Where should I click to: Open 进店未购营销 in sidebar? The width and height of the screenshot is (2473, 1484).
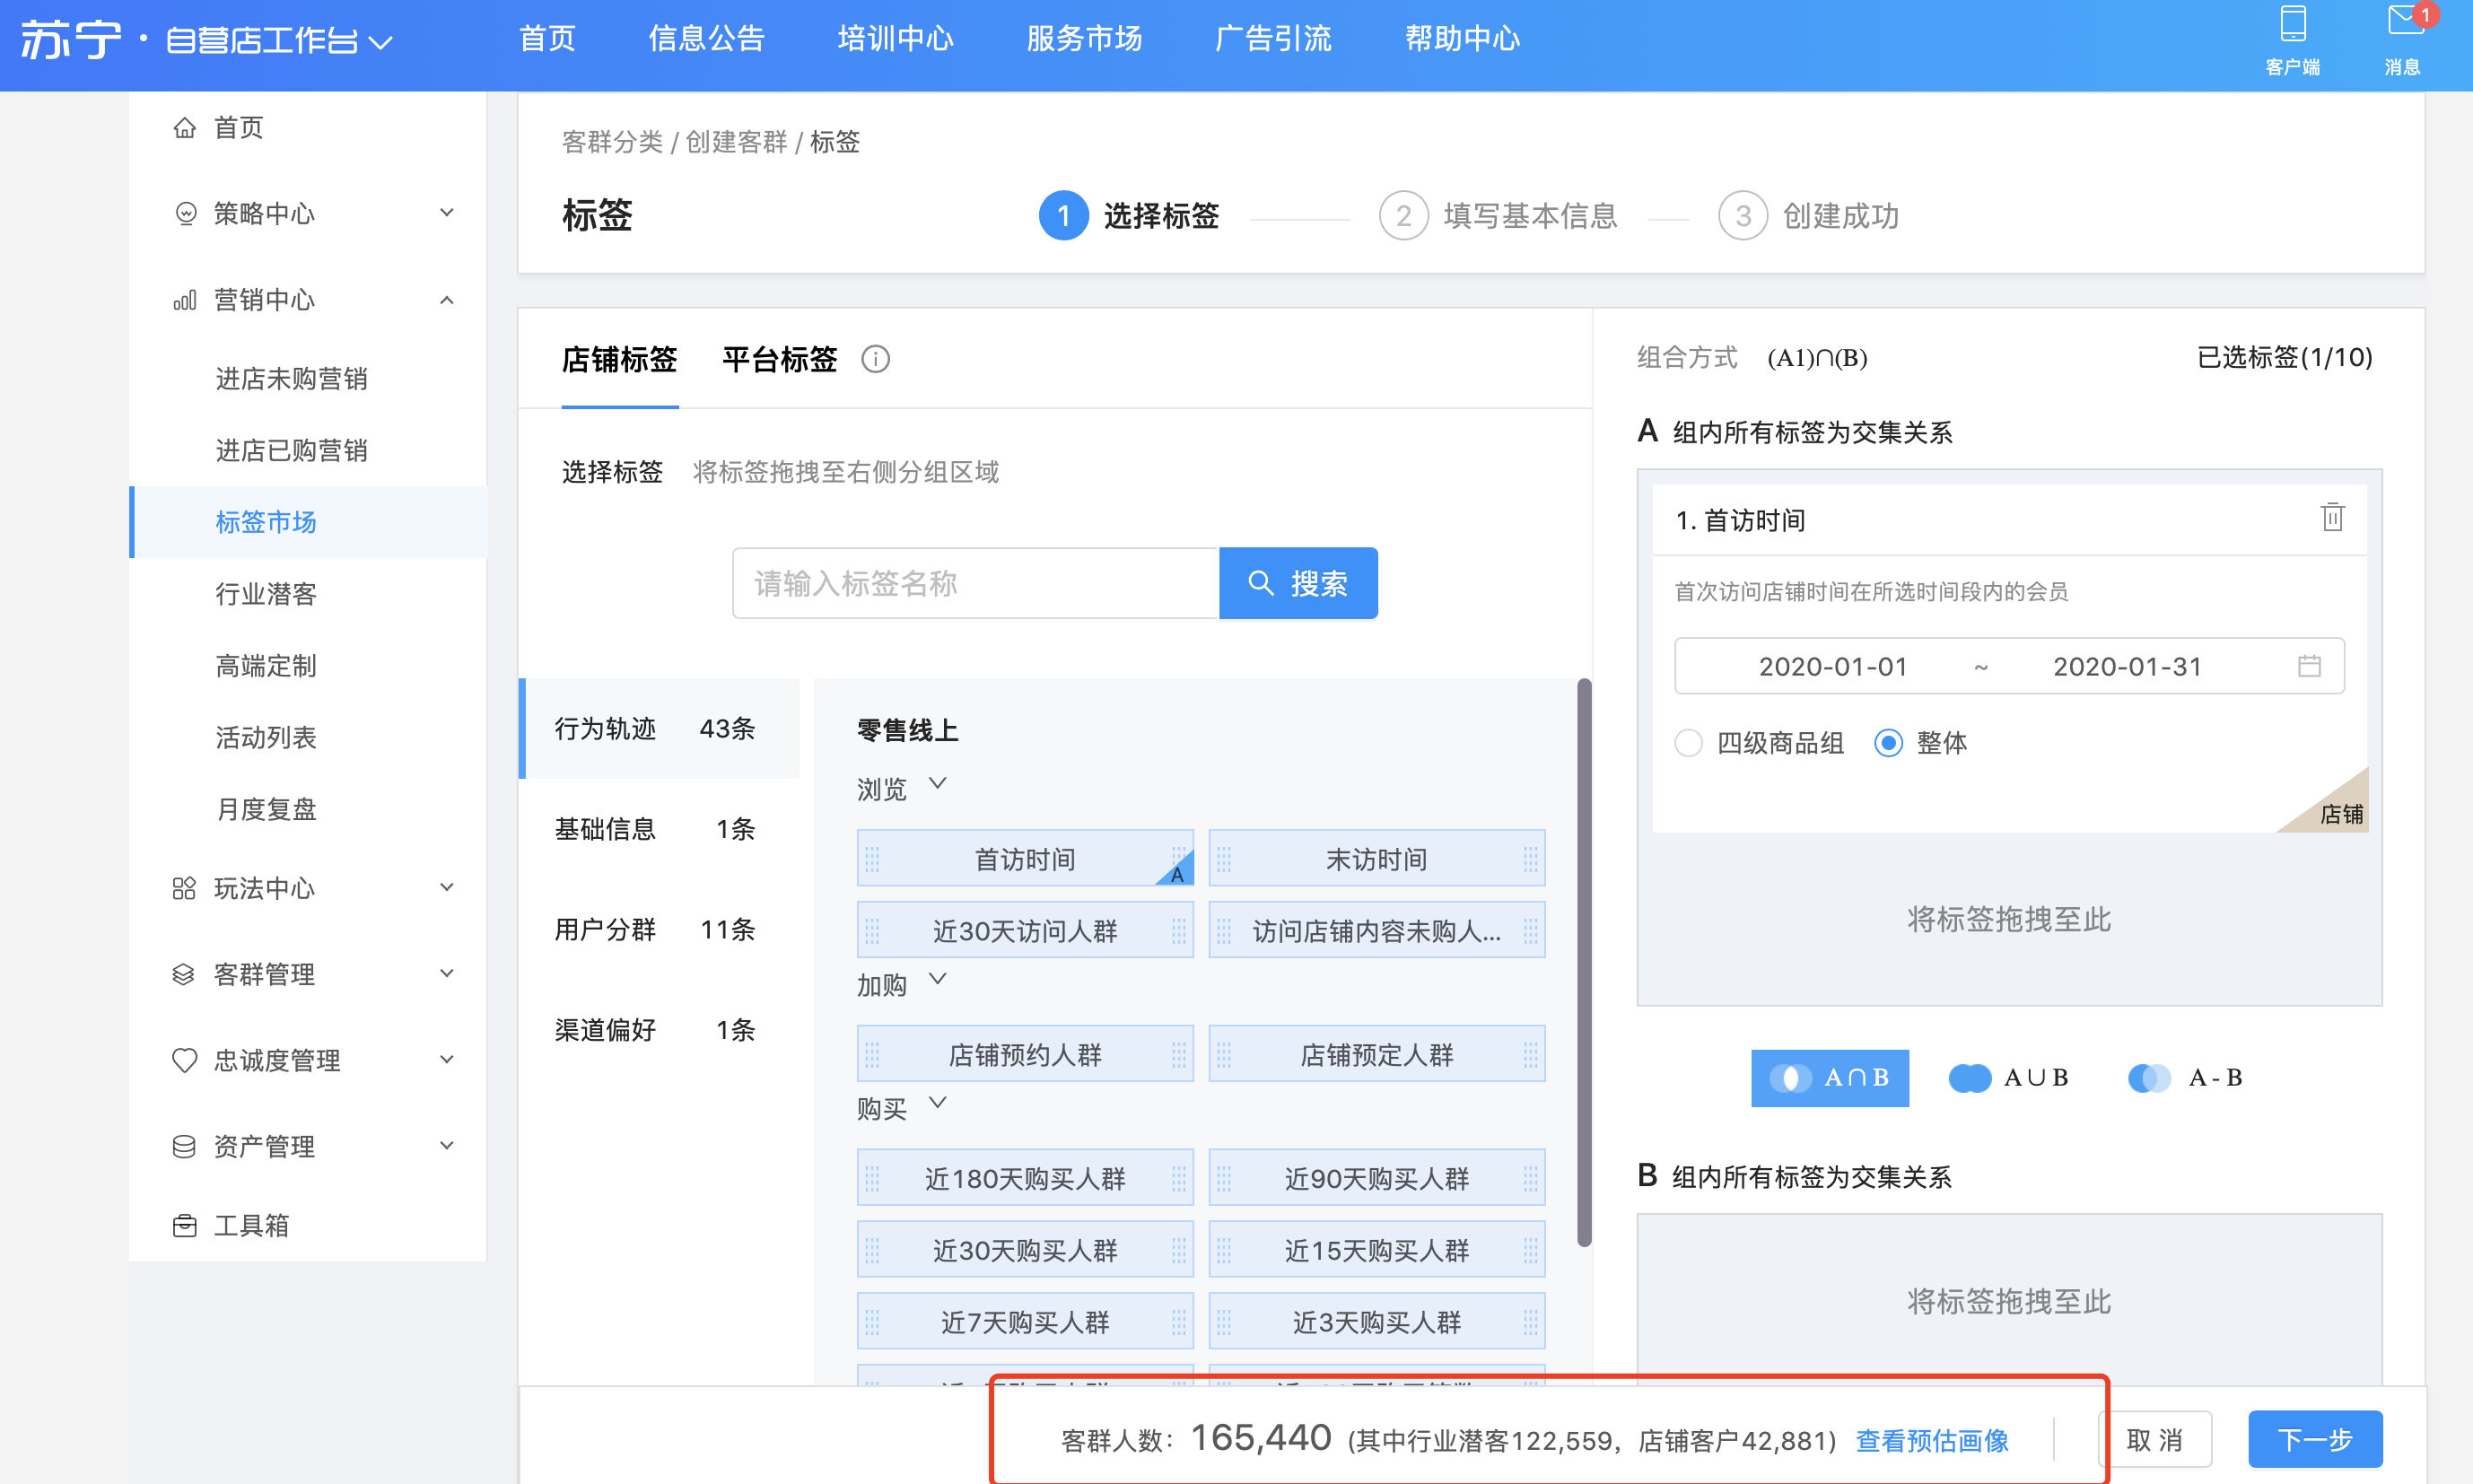pos(291,379)
